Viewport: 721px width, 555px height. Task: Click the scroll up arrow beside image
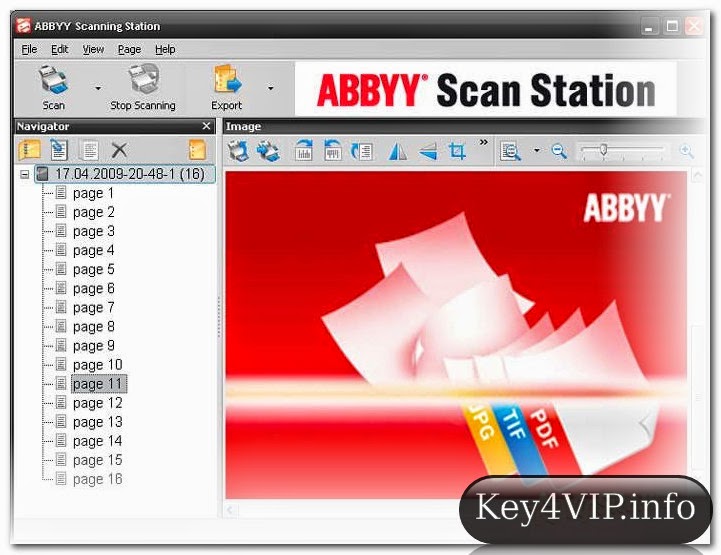tap(698, 175)
